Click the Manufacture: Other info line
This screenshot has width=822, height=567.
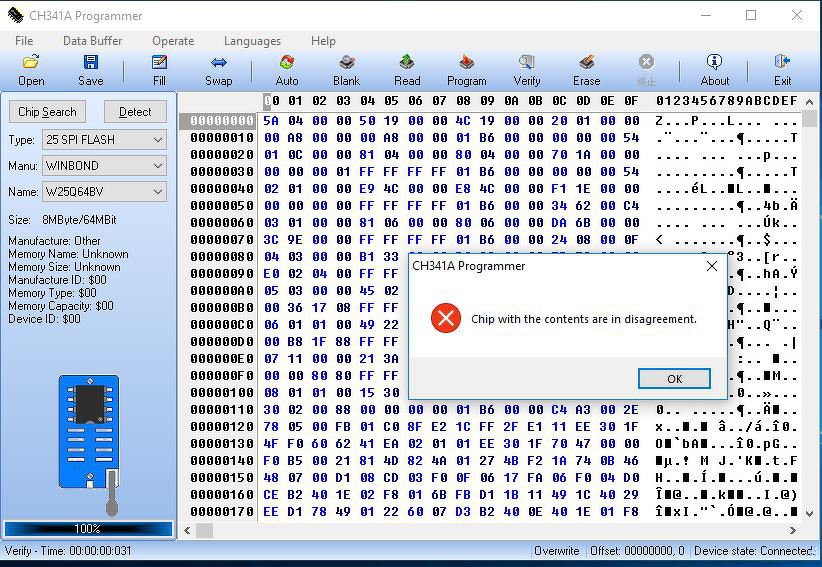54,241
